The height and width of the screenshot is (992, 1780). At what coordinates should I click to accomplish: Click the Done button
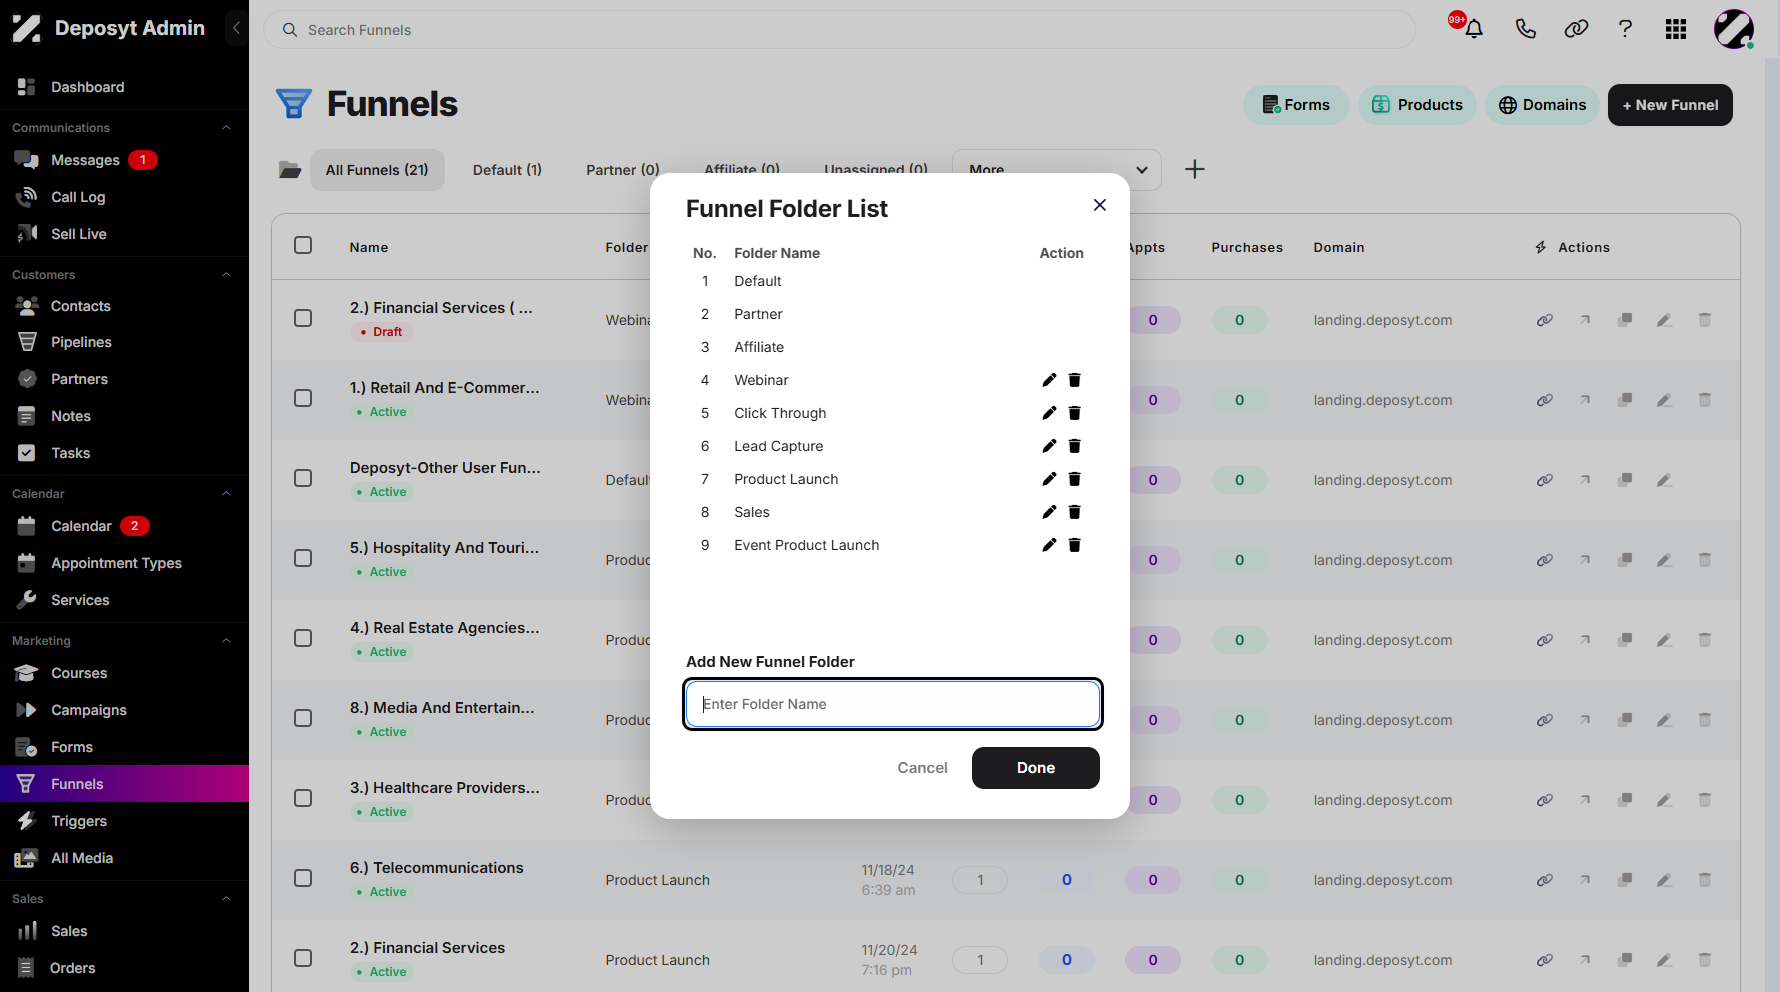[x=1036, y=768]
